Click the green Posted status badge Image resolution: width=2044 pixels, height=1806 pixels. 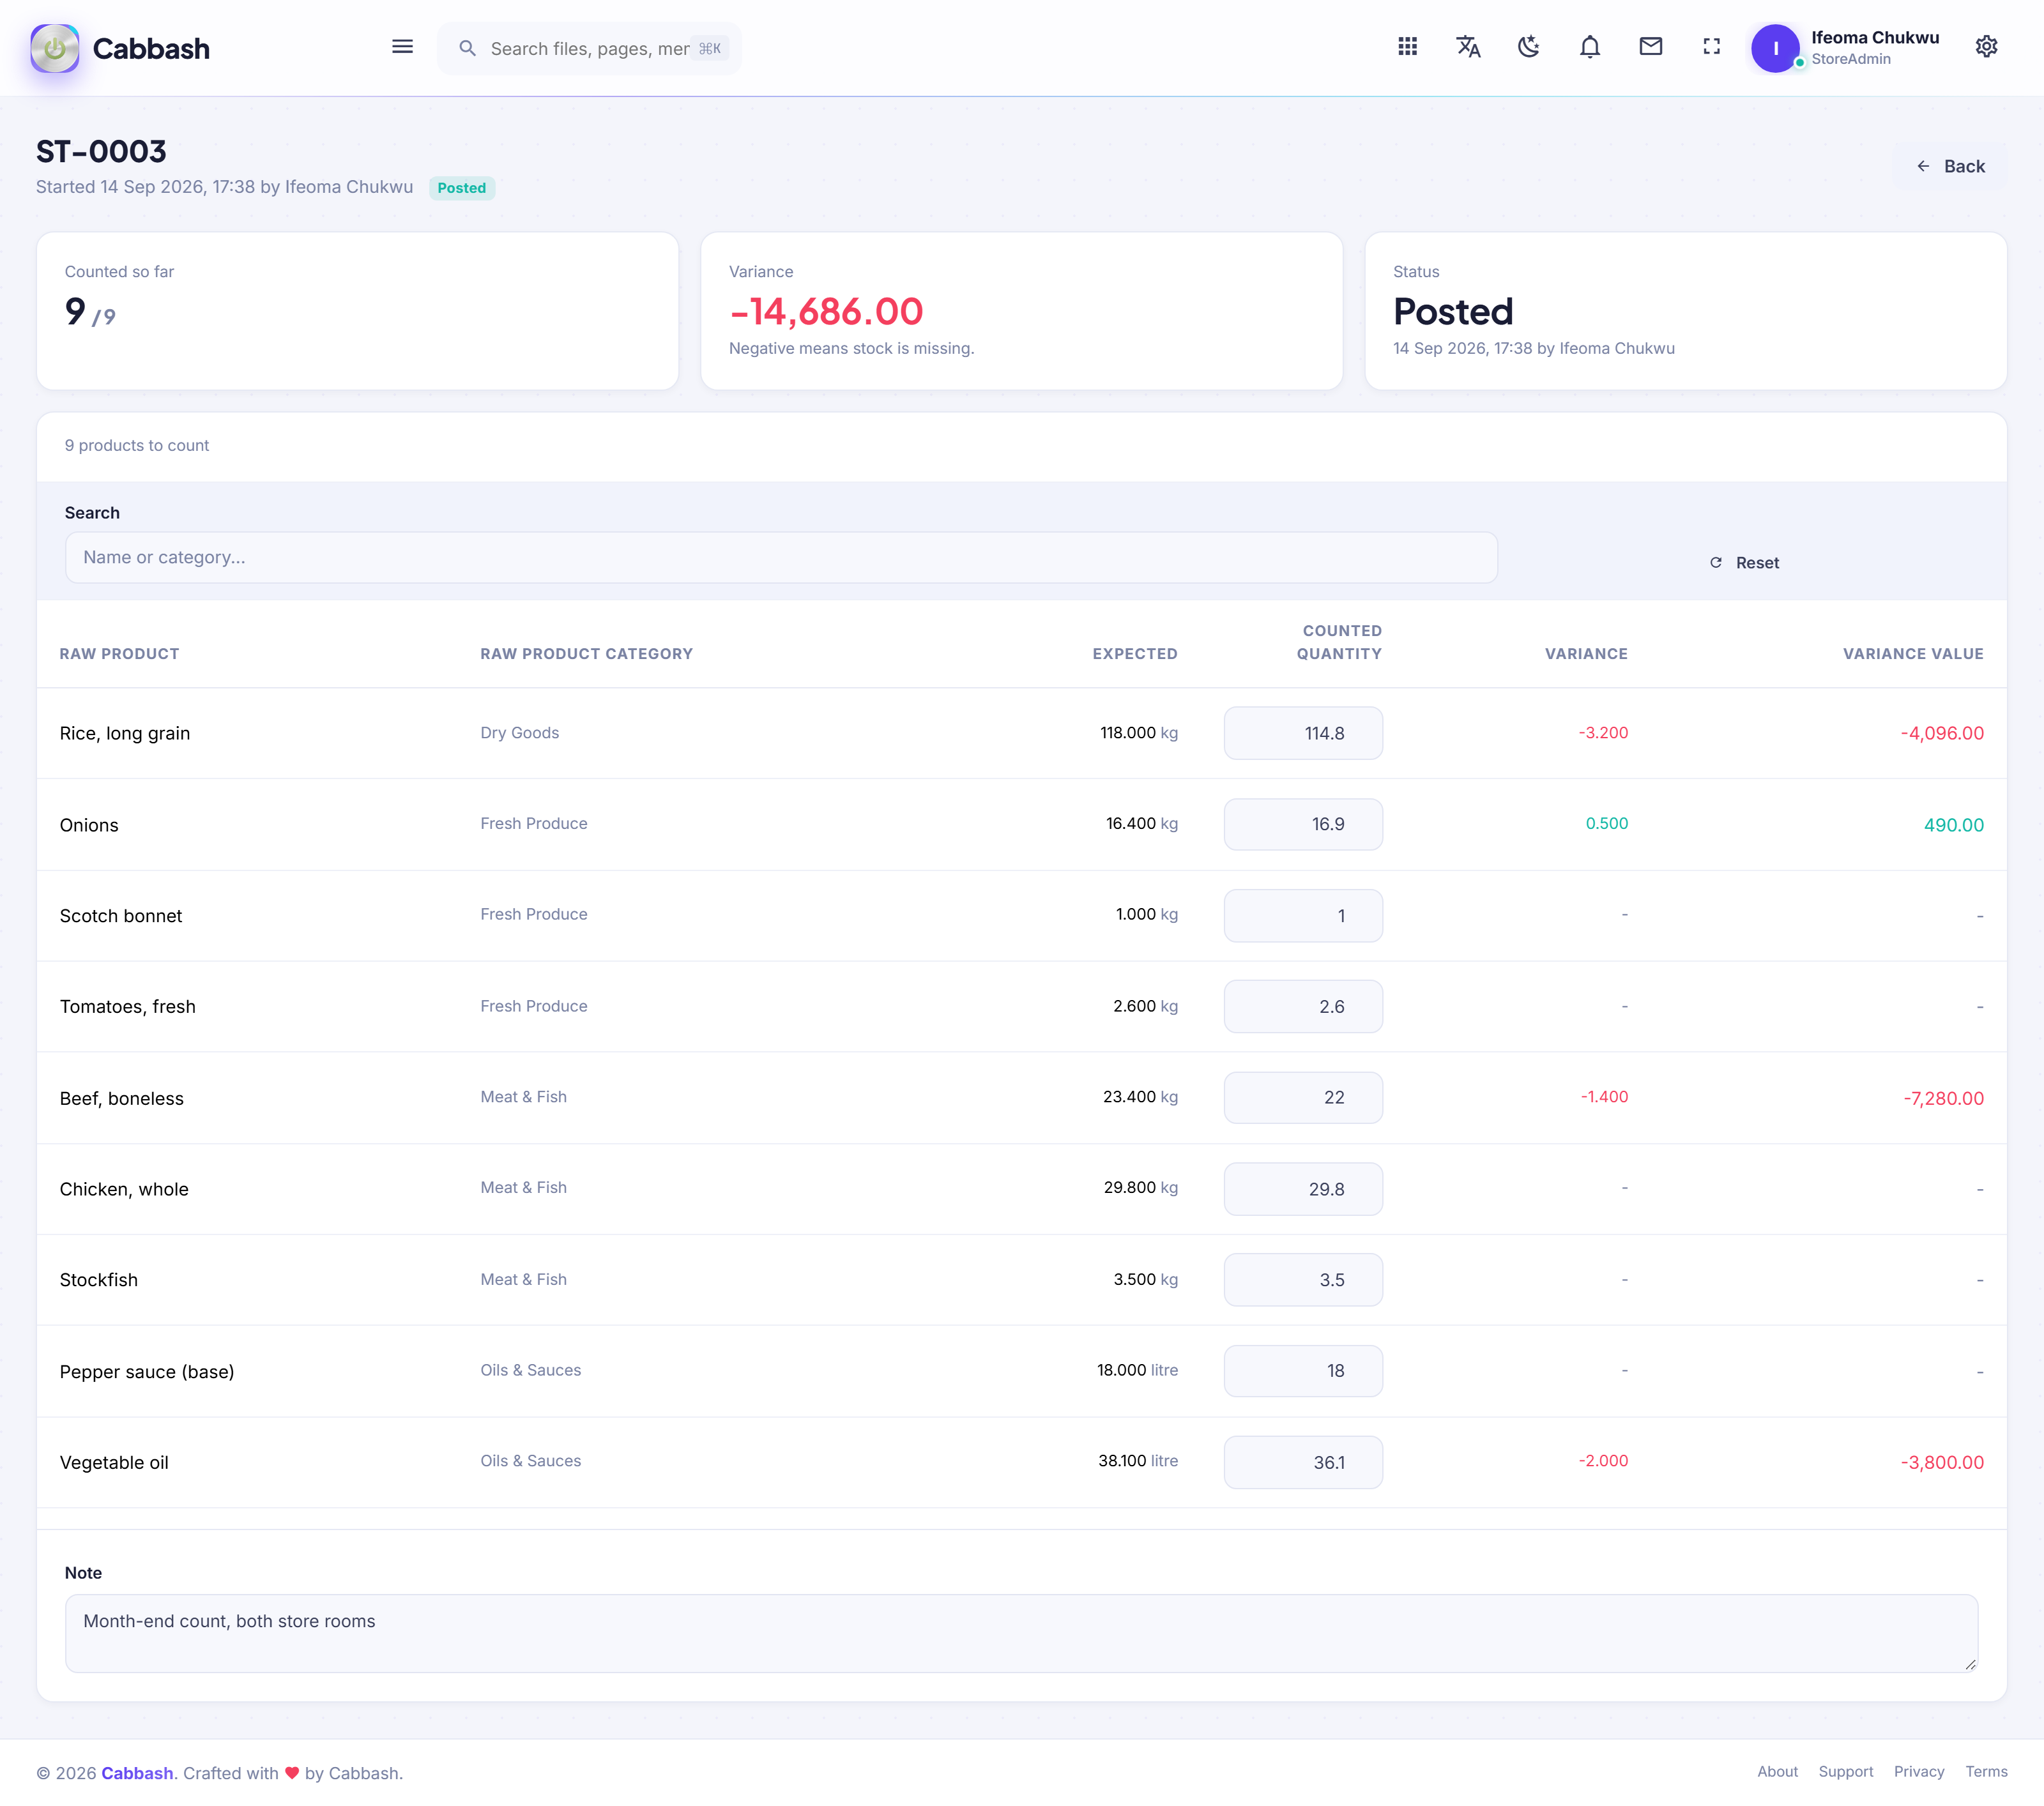pos(462,188)
